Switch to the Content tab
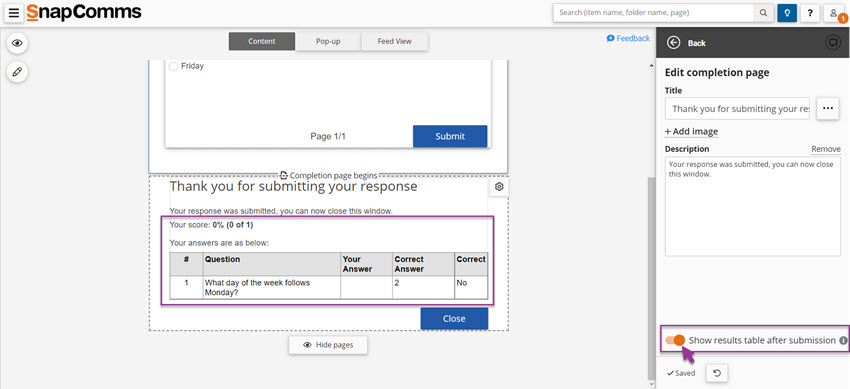Image resolution: width=850 pixels, height=389 pixels. pyautogui.click(x=262, y=41)
